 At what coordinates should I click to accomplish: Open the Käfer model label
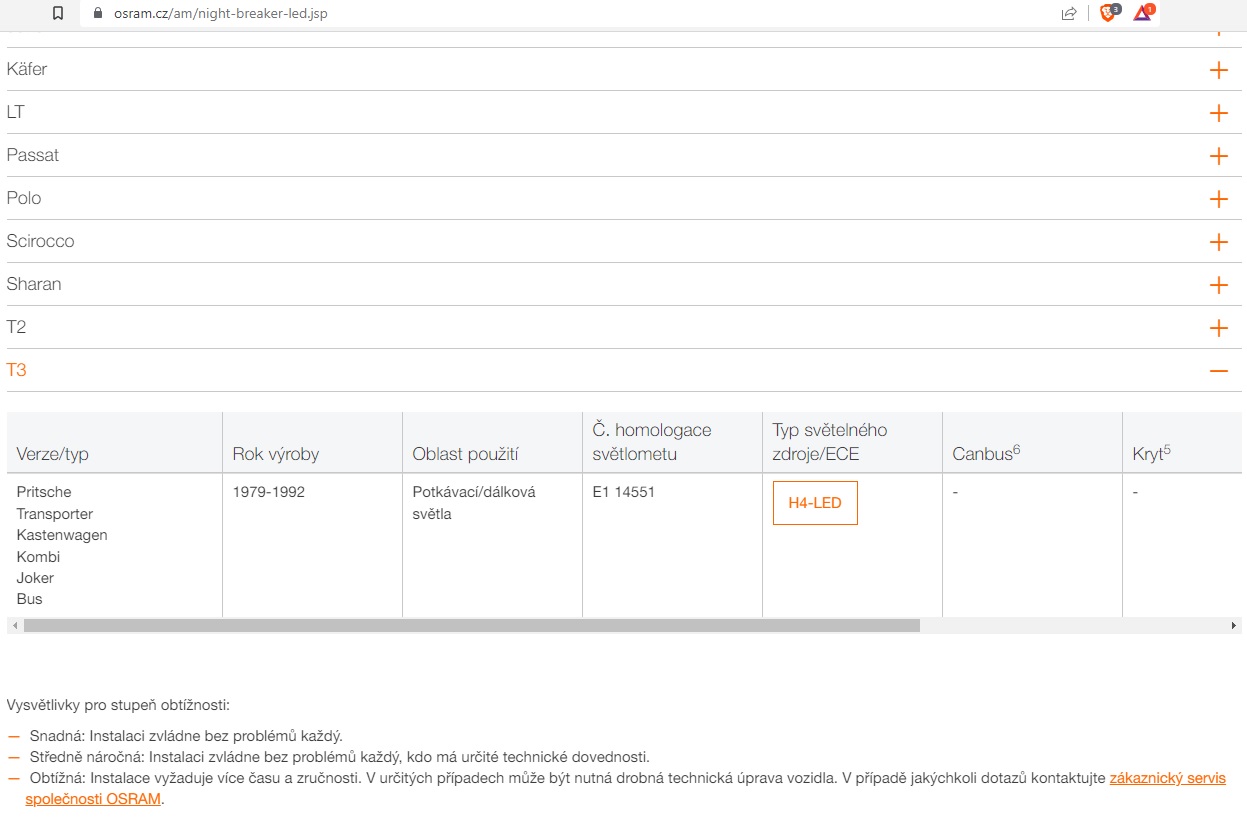27,69
